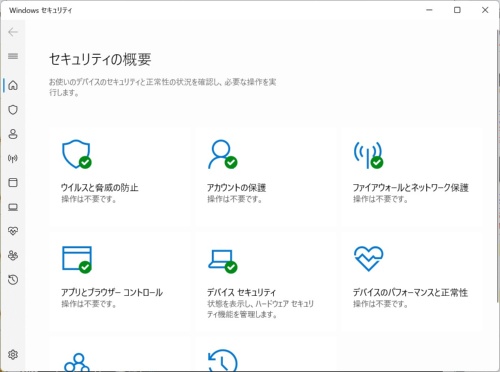Viewport: 500px width, 372px height.
Task: Click the large family options icon tile
Action: tap(77, 363)
